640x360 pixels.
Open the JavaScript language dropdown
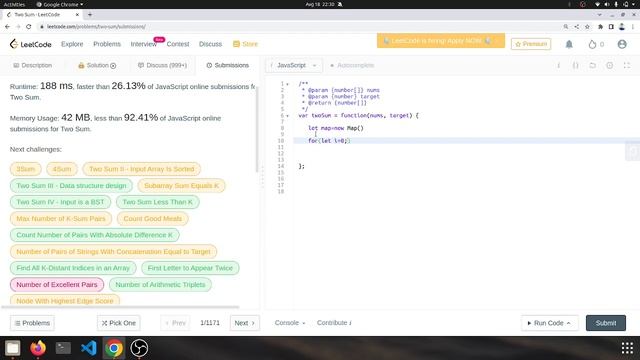[x=294, y=65]
